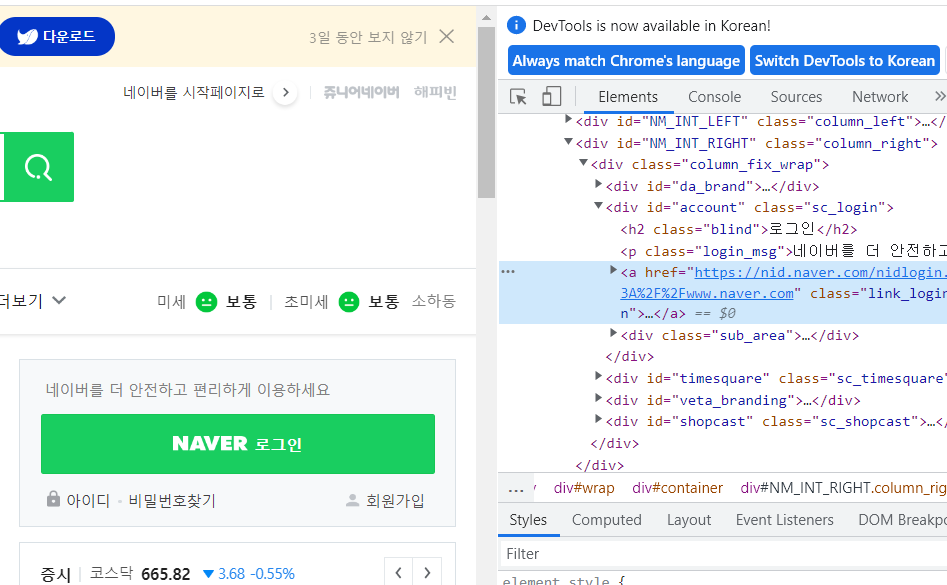947x585 pixels.
Task: Switch to the Network tab
Action: (x=880, y=97)
